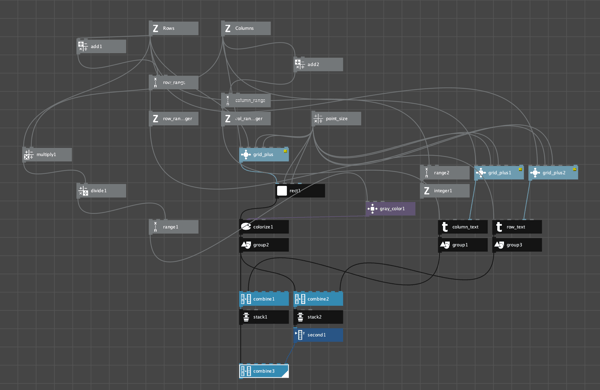Select the grid_plus2 node
The image size is (600, 390).
point(553,173)
